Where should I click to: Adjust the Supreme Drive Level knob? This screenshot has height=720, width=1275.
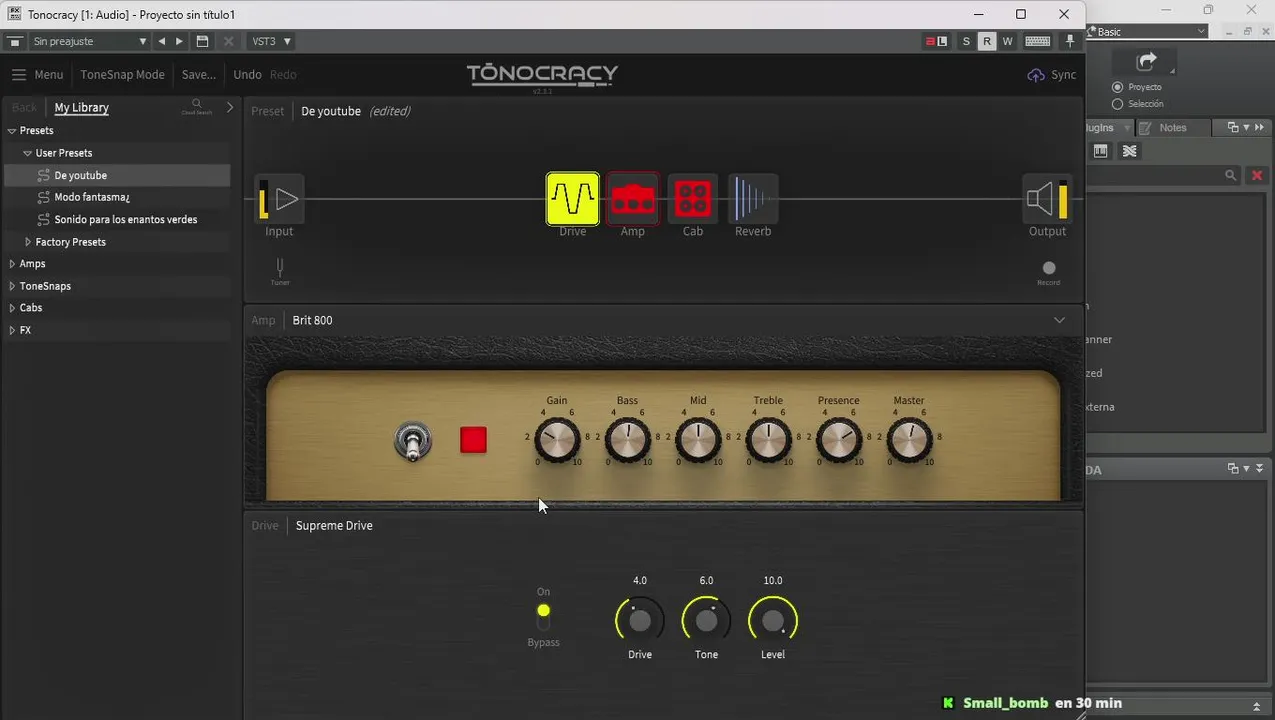click(773, 621)
